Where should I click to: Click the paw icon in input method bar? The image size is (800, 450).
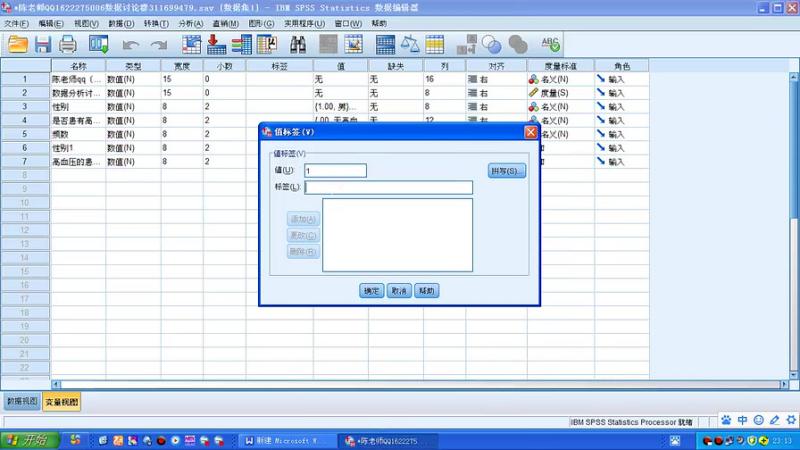[726, 420]
